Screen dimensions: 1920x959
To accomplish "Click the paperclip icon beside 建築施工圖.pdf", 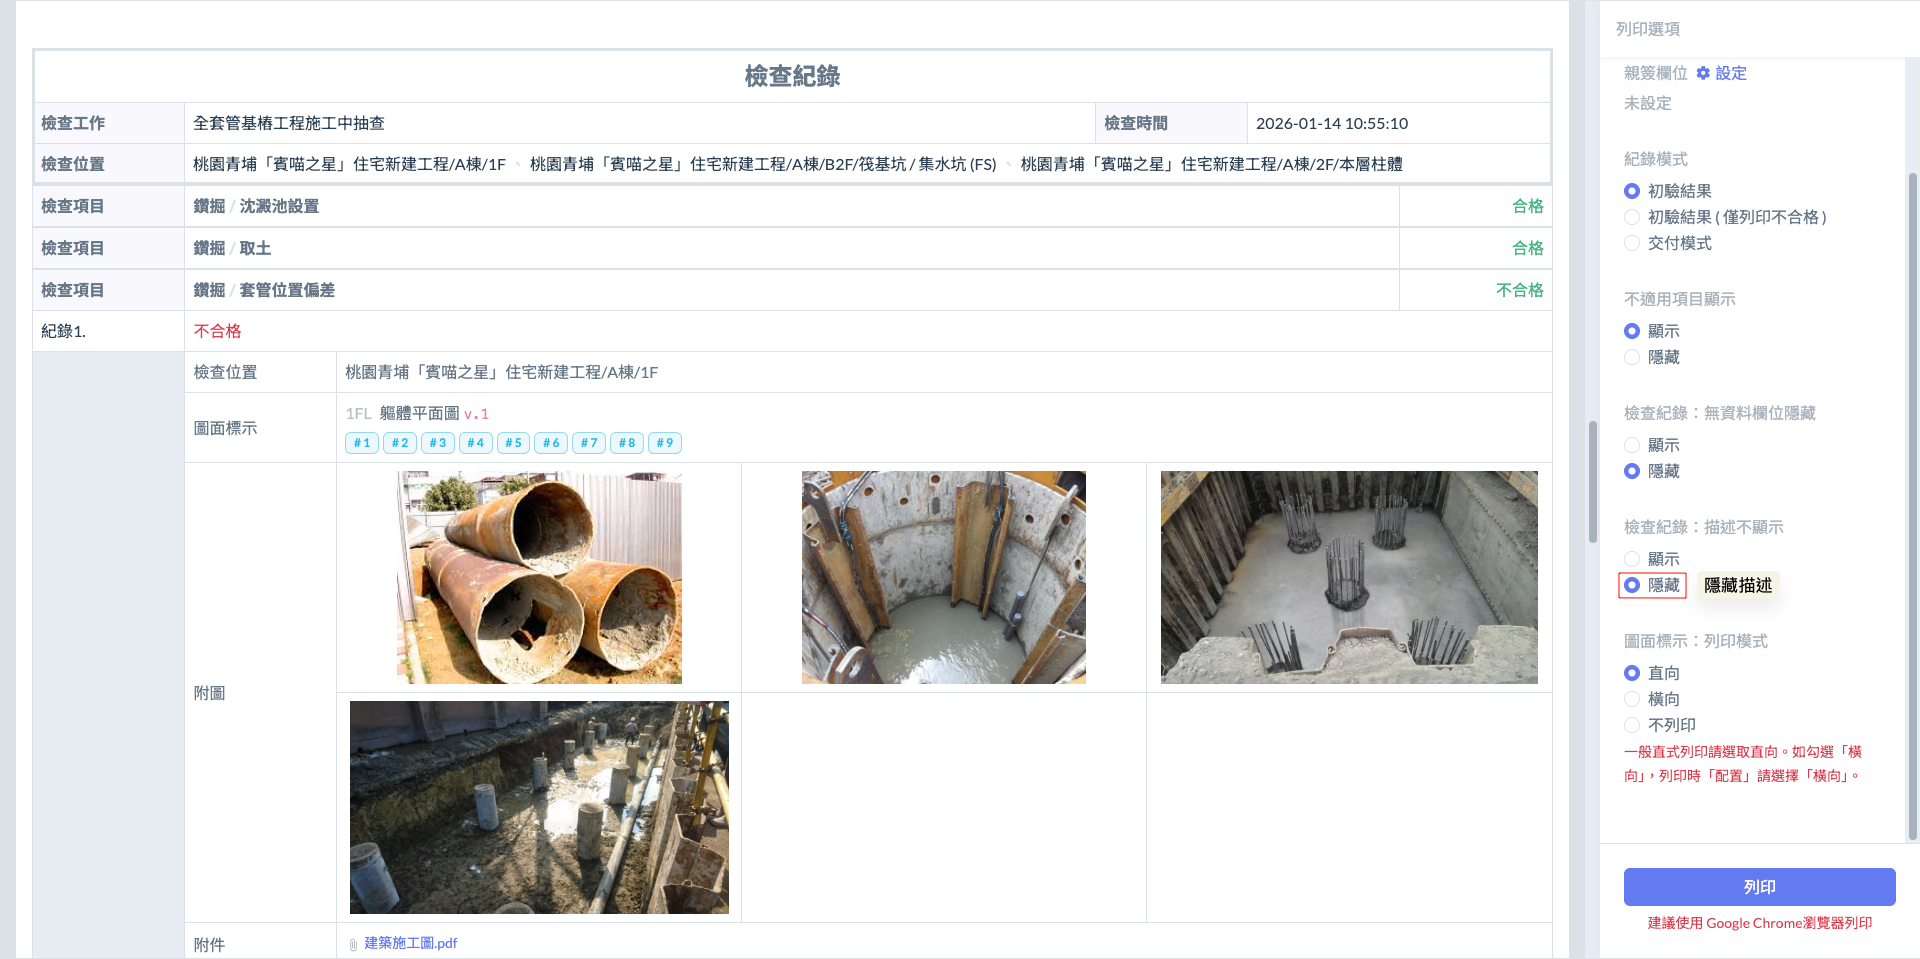I will point(353,944).
